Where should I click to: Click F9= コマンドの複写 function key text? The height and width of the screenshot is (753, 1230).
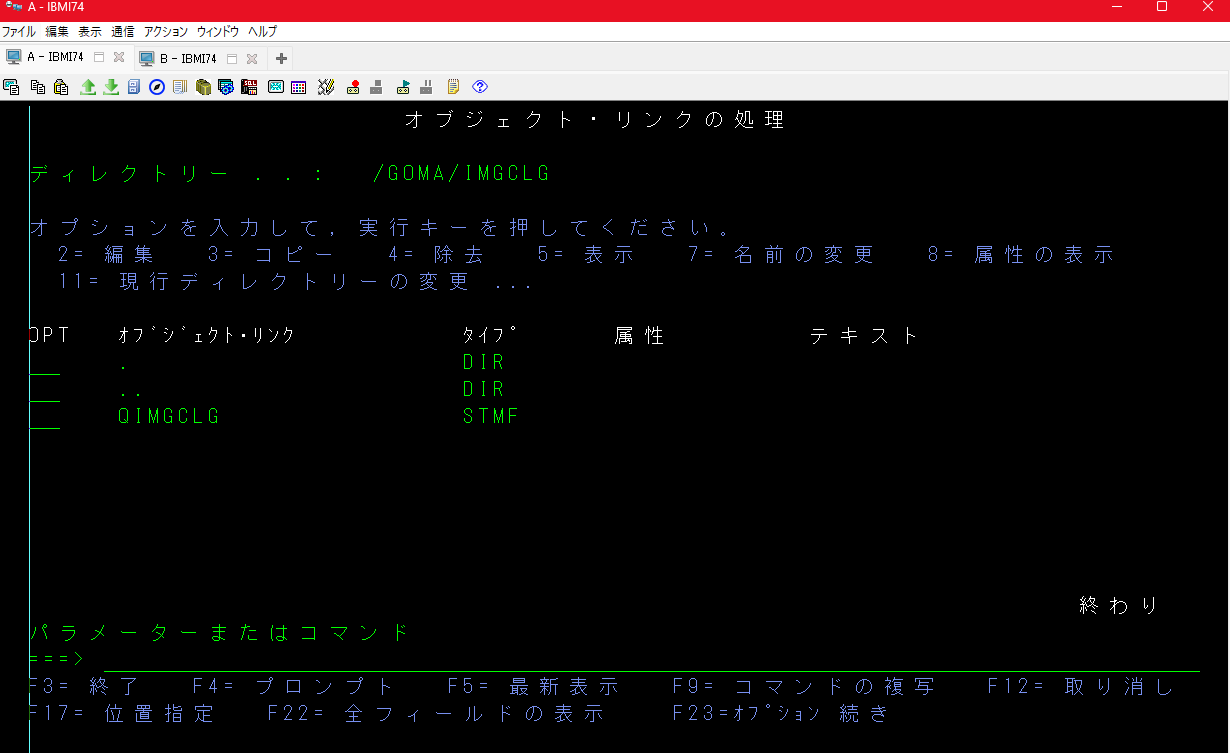804,687
